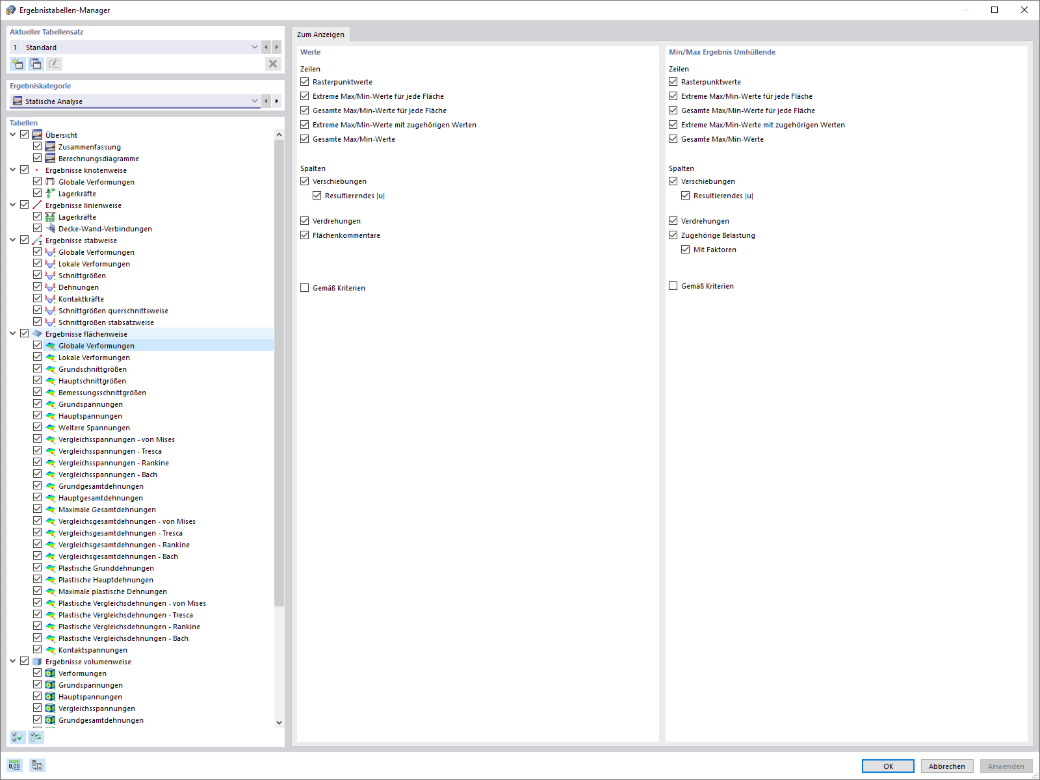Click the Ergebnisse volumenweise solid icon

[x=37, y=661]
